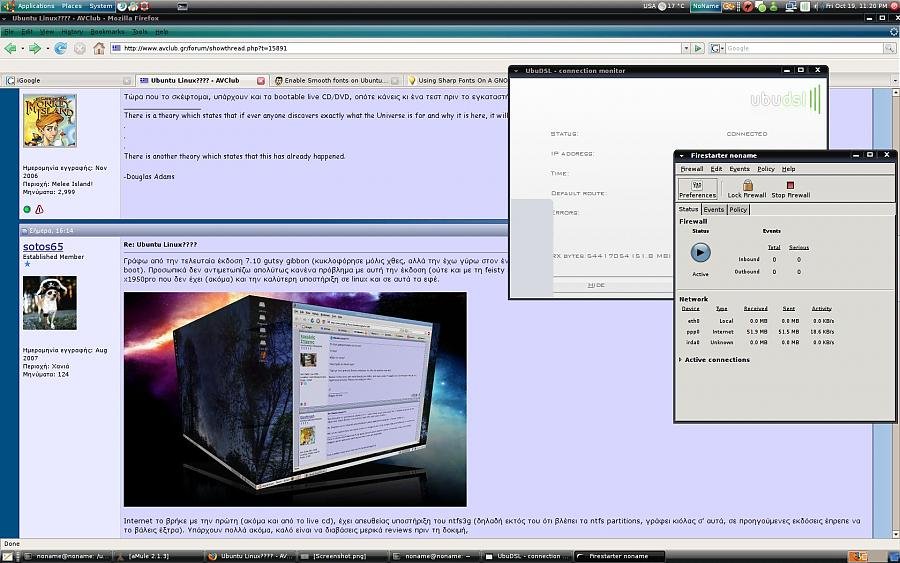Open the back-history dropdown arrow
The width and height of the screenshot is (900, 563).
click(22, 48)
